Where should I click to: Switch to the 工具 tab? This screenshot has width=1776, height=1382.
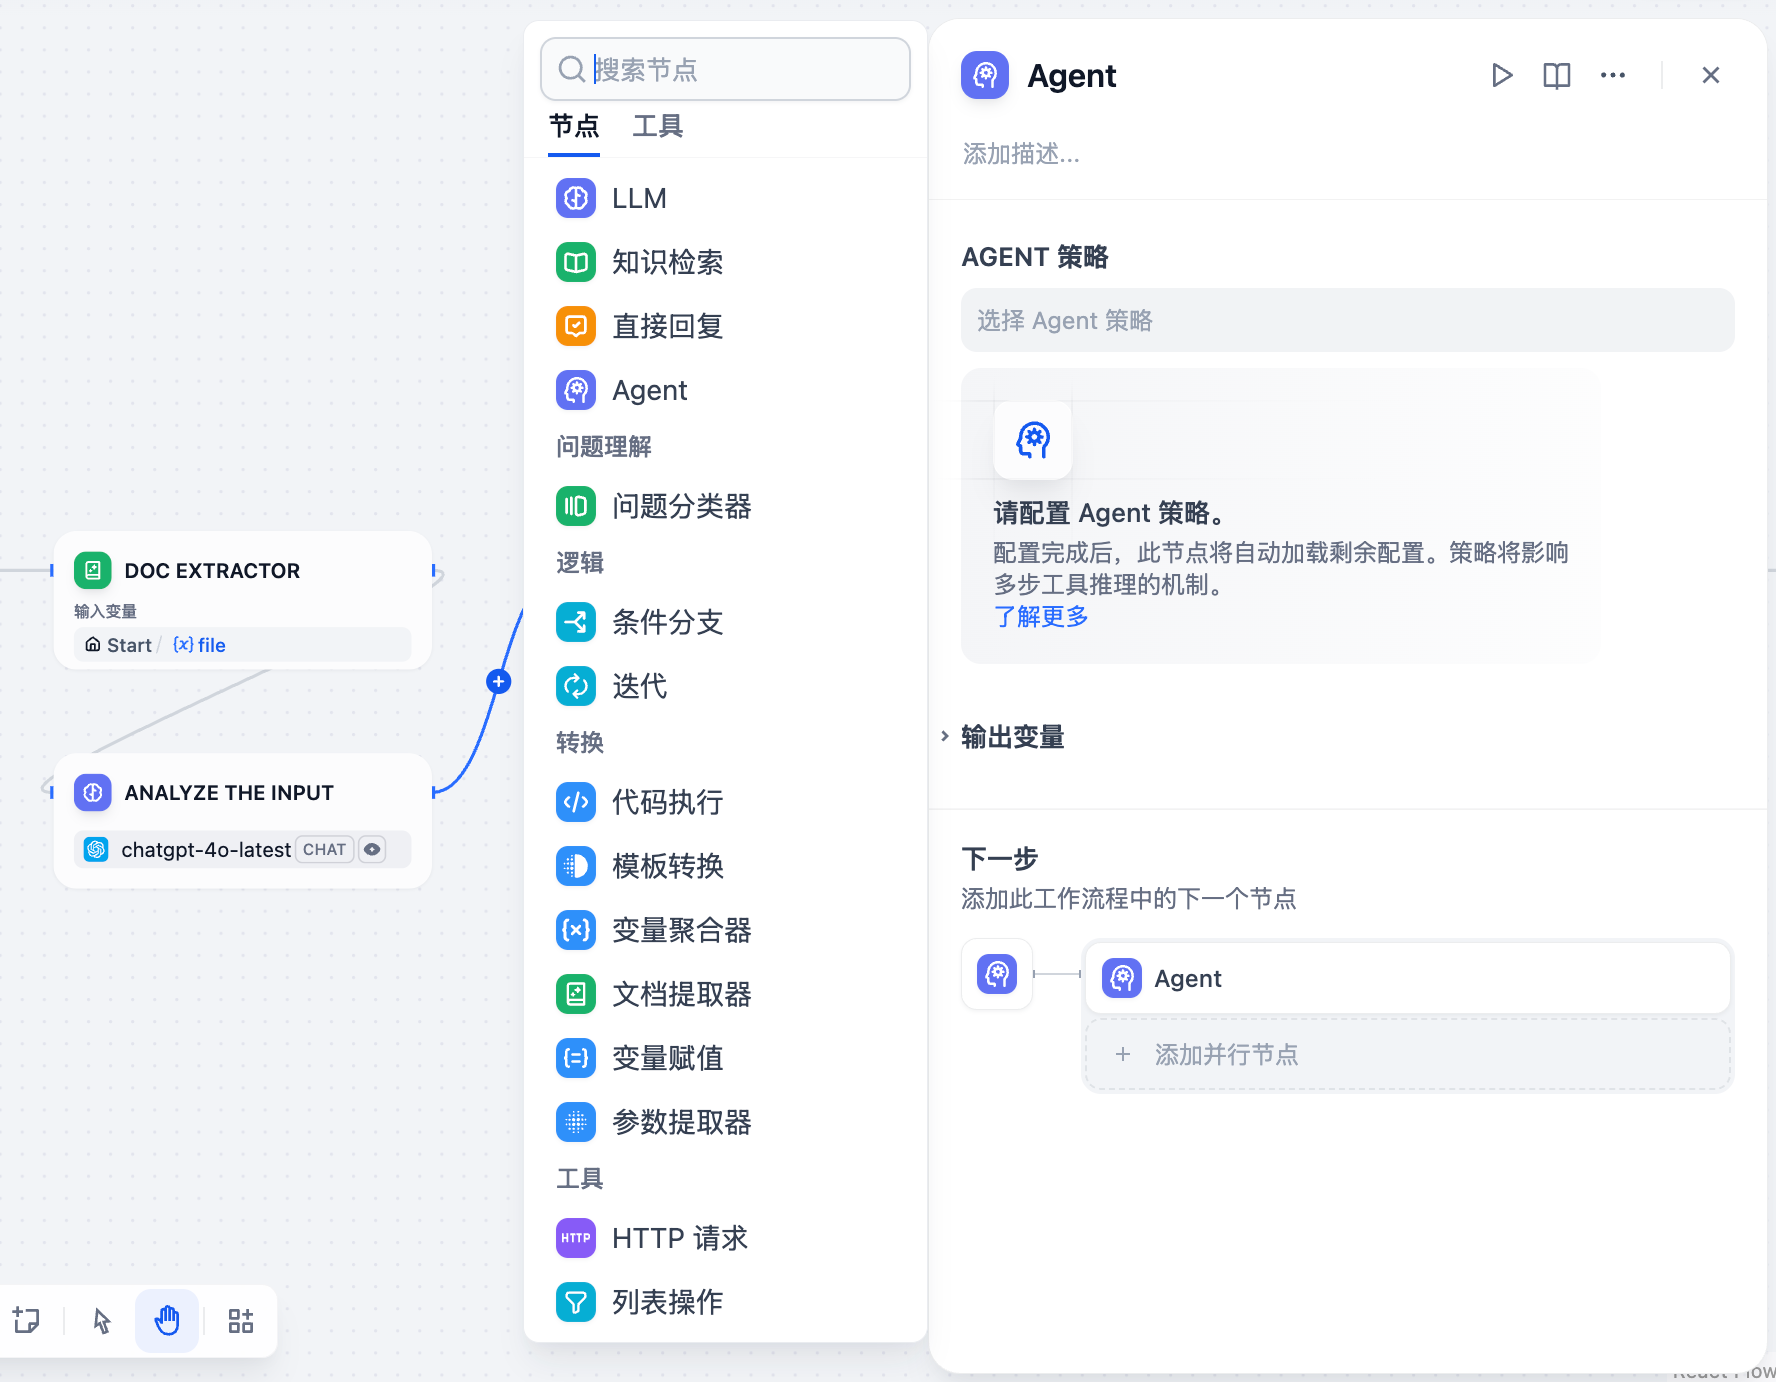[657, 127]
